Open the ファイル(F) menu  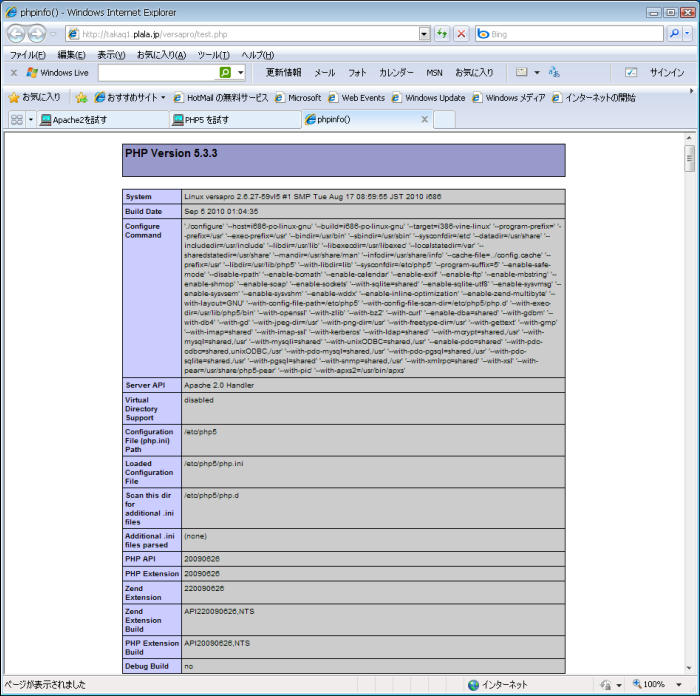28,55
